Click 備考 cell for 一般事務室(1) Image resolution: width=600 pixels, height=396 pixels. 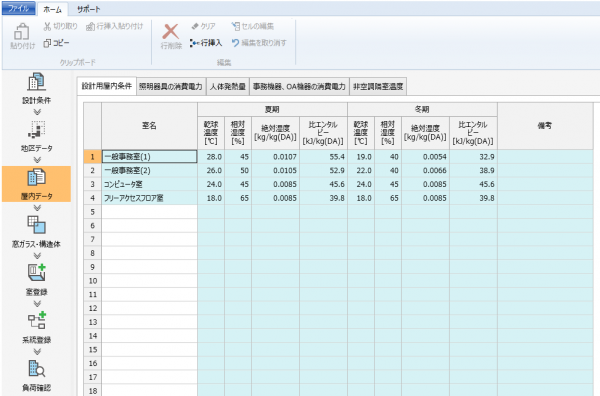[x=545, y=156]
